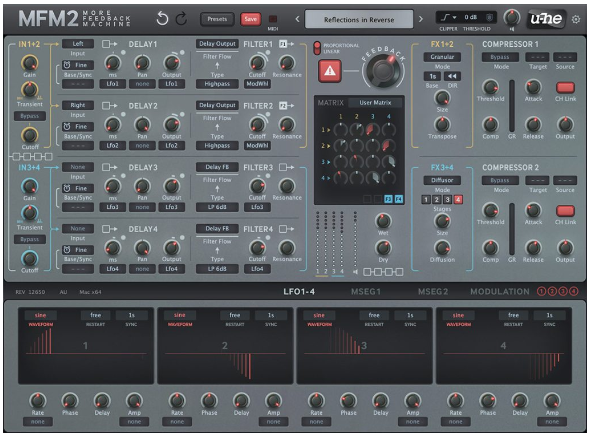Click the granular reverse direction arrows

pyautogui.click(x=452, y=76)
